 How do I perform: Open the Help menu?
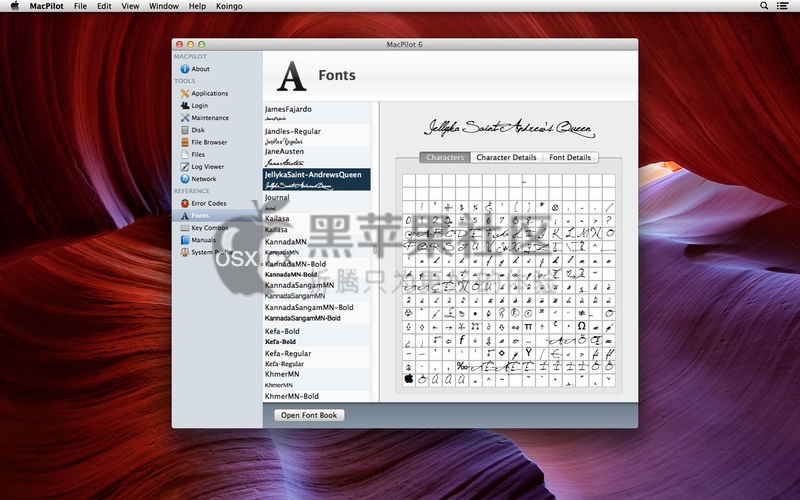coord(197,6)
